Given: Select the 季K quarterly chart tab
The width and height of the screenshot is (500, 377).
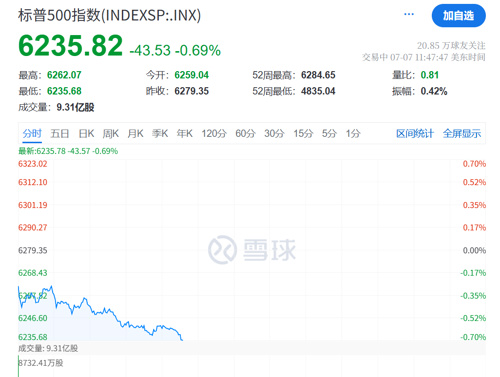Looking at the screenshot, I should [x=160, y=134].
